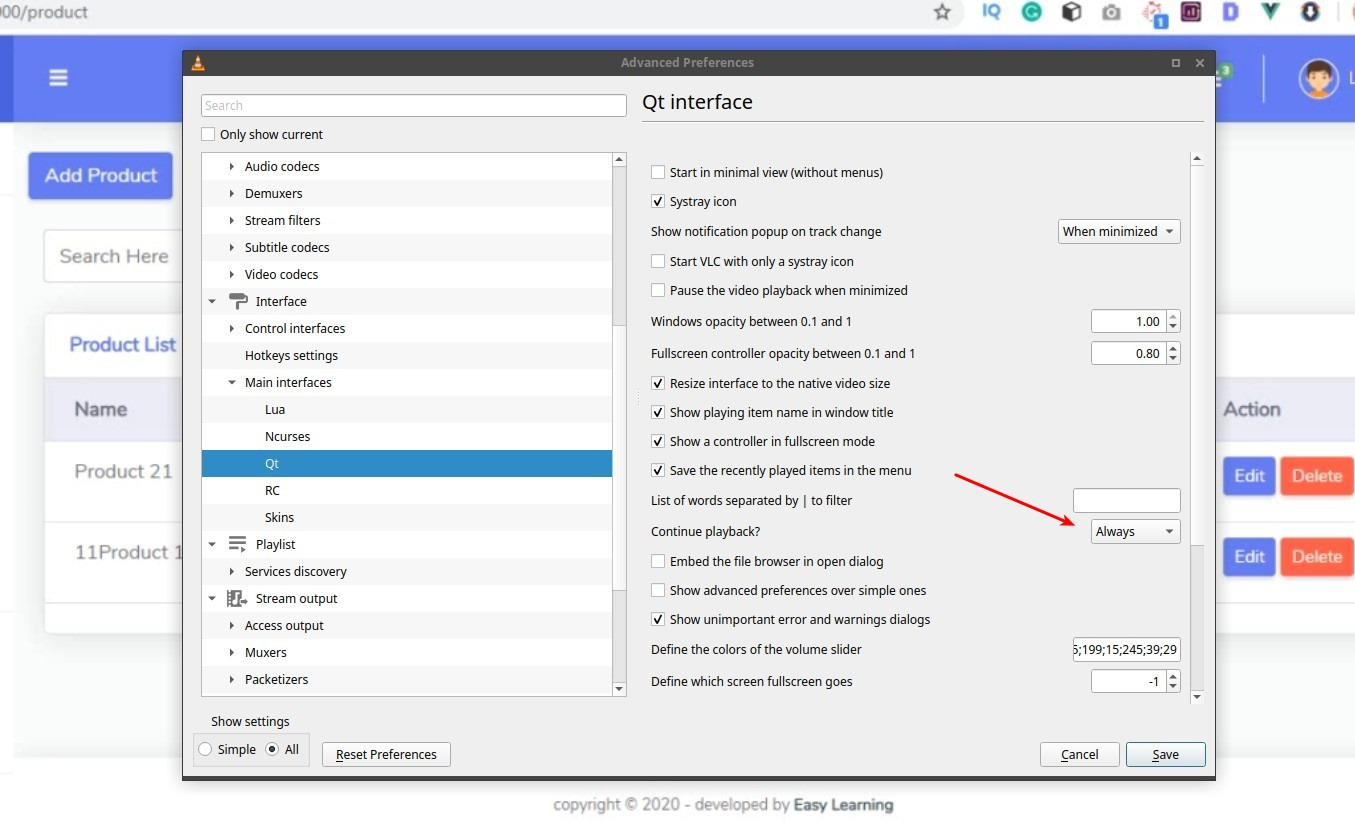Click the volume slider colors field
The height and width of the screenshot is (822, 1355).
[1127, 649]
